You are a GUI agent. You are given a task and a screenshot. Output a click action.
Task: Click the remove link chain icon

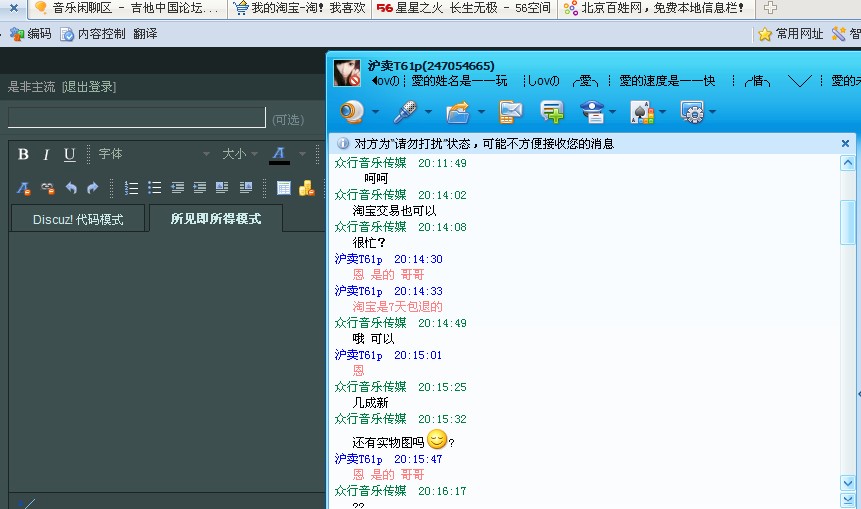tap(47, 188)
